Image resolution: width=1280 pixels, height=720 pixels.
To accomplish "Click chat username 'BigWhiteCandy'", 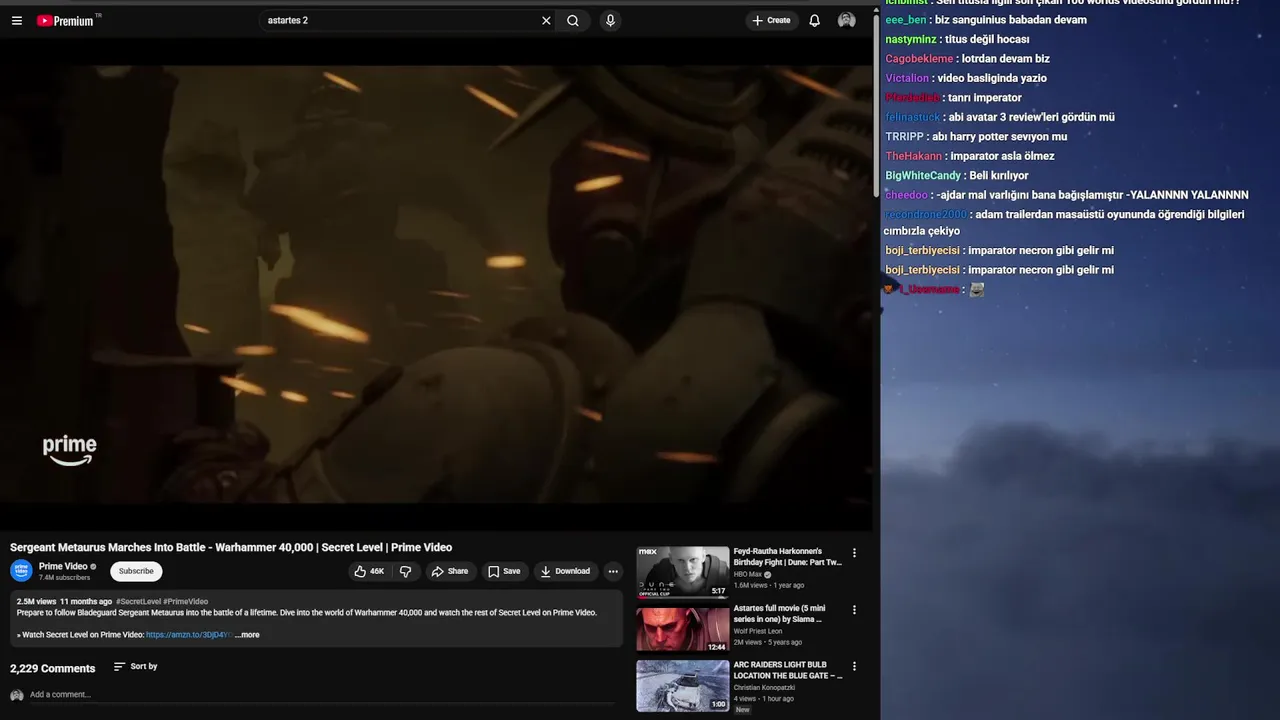I will pyautogui.click(x=923, y=176).
